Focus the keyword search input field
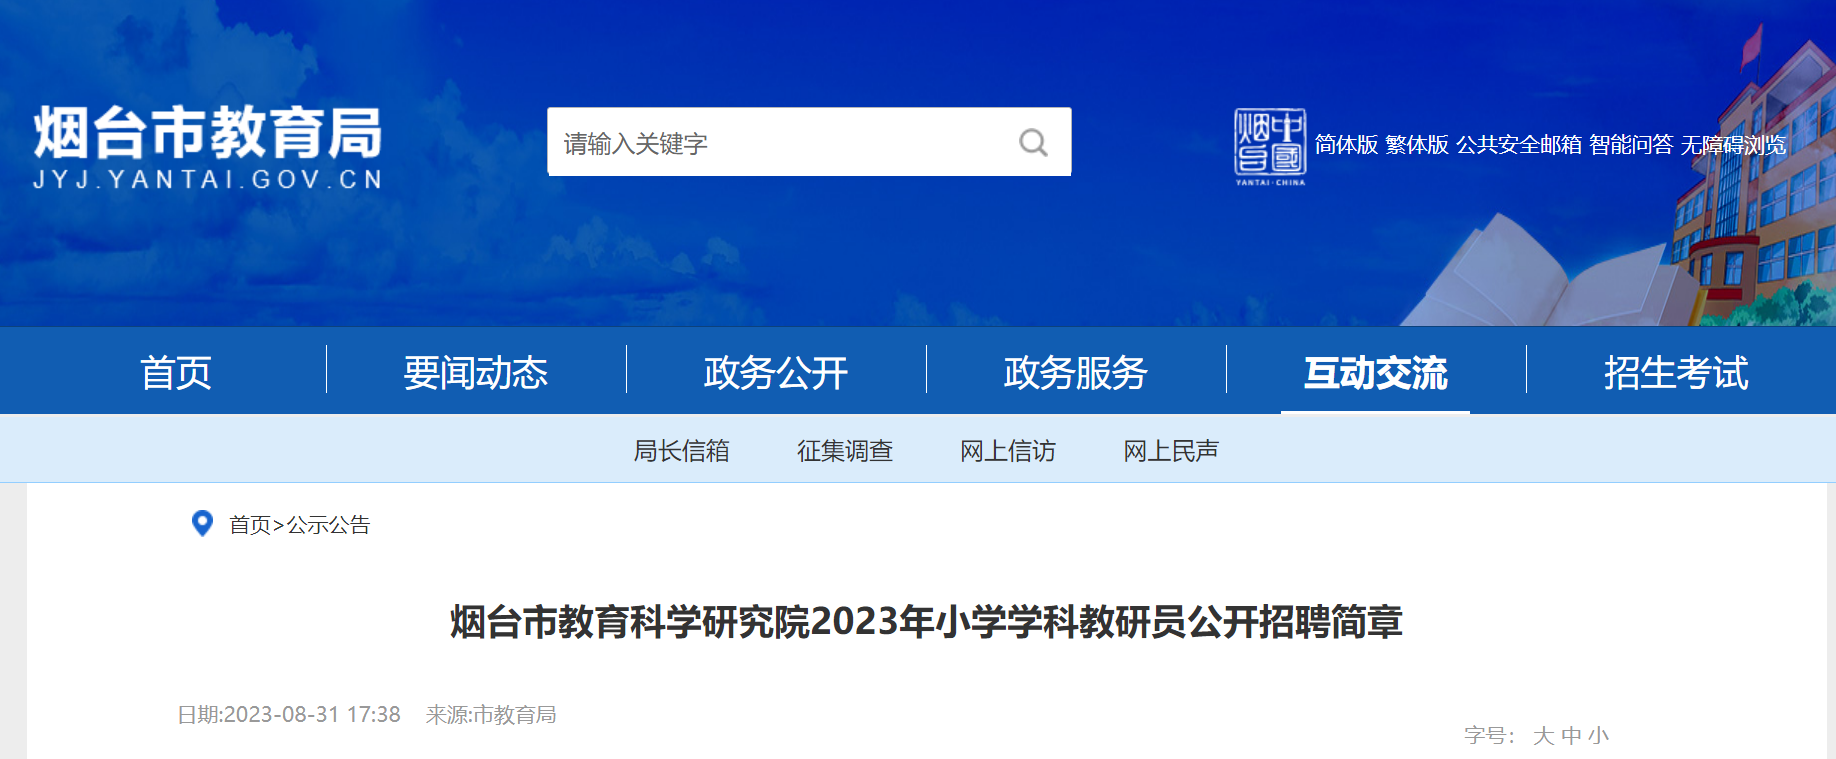The width and height of the screenshot is (1836, 759). pos(780,142)
